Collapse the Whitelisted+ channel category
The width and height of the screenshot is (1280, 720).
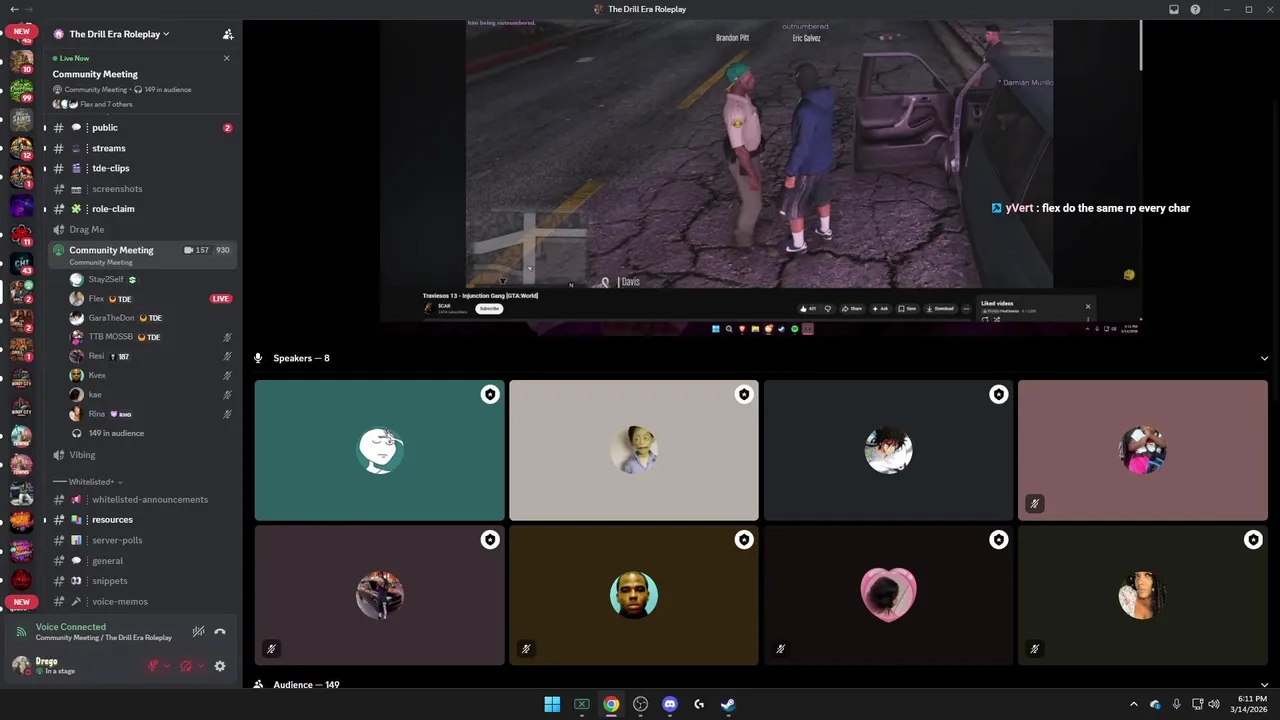89,482
